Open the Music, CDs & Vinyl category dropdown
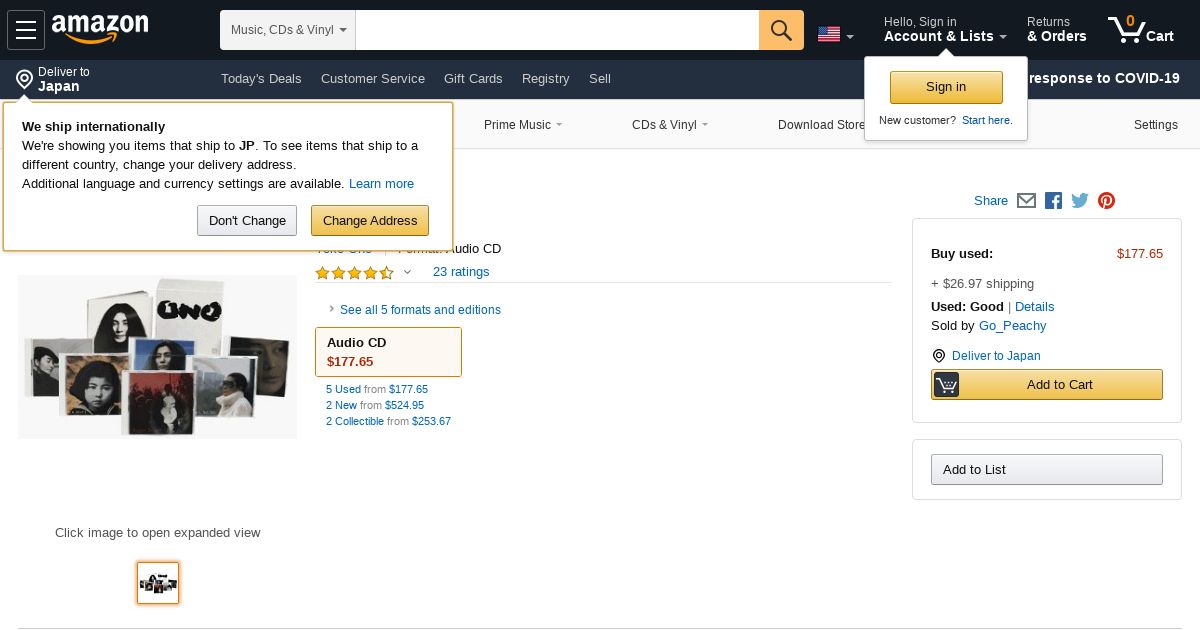Screen dimensions: 1200x630 pyautogui.click(x=288, y=30)
